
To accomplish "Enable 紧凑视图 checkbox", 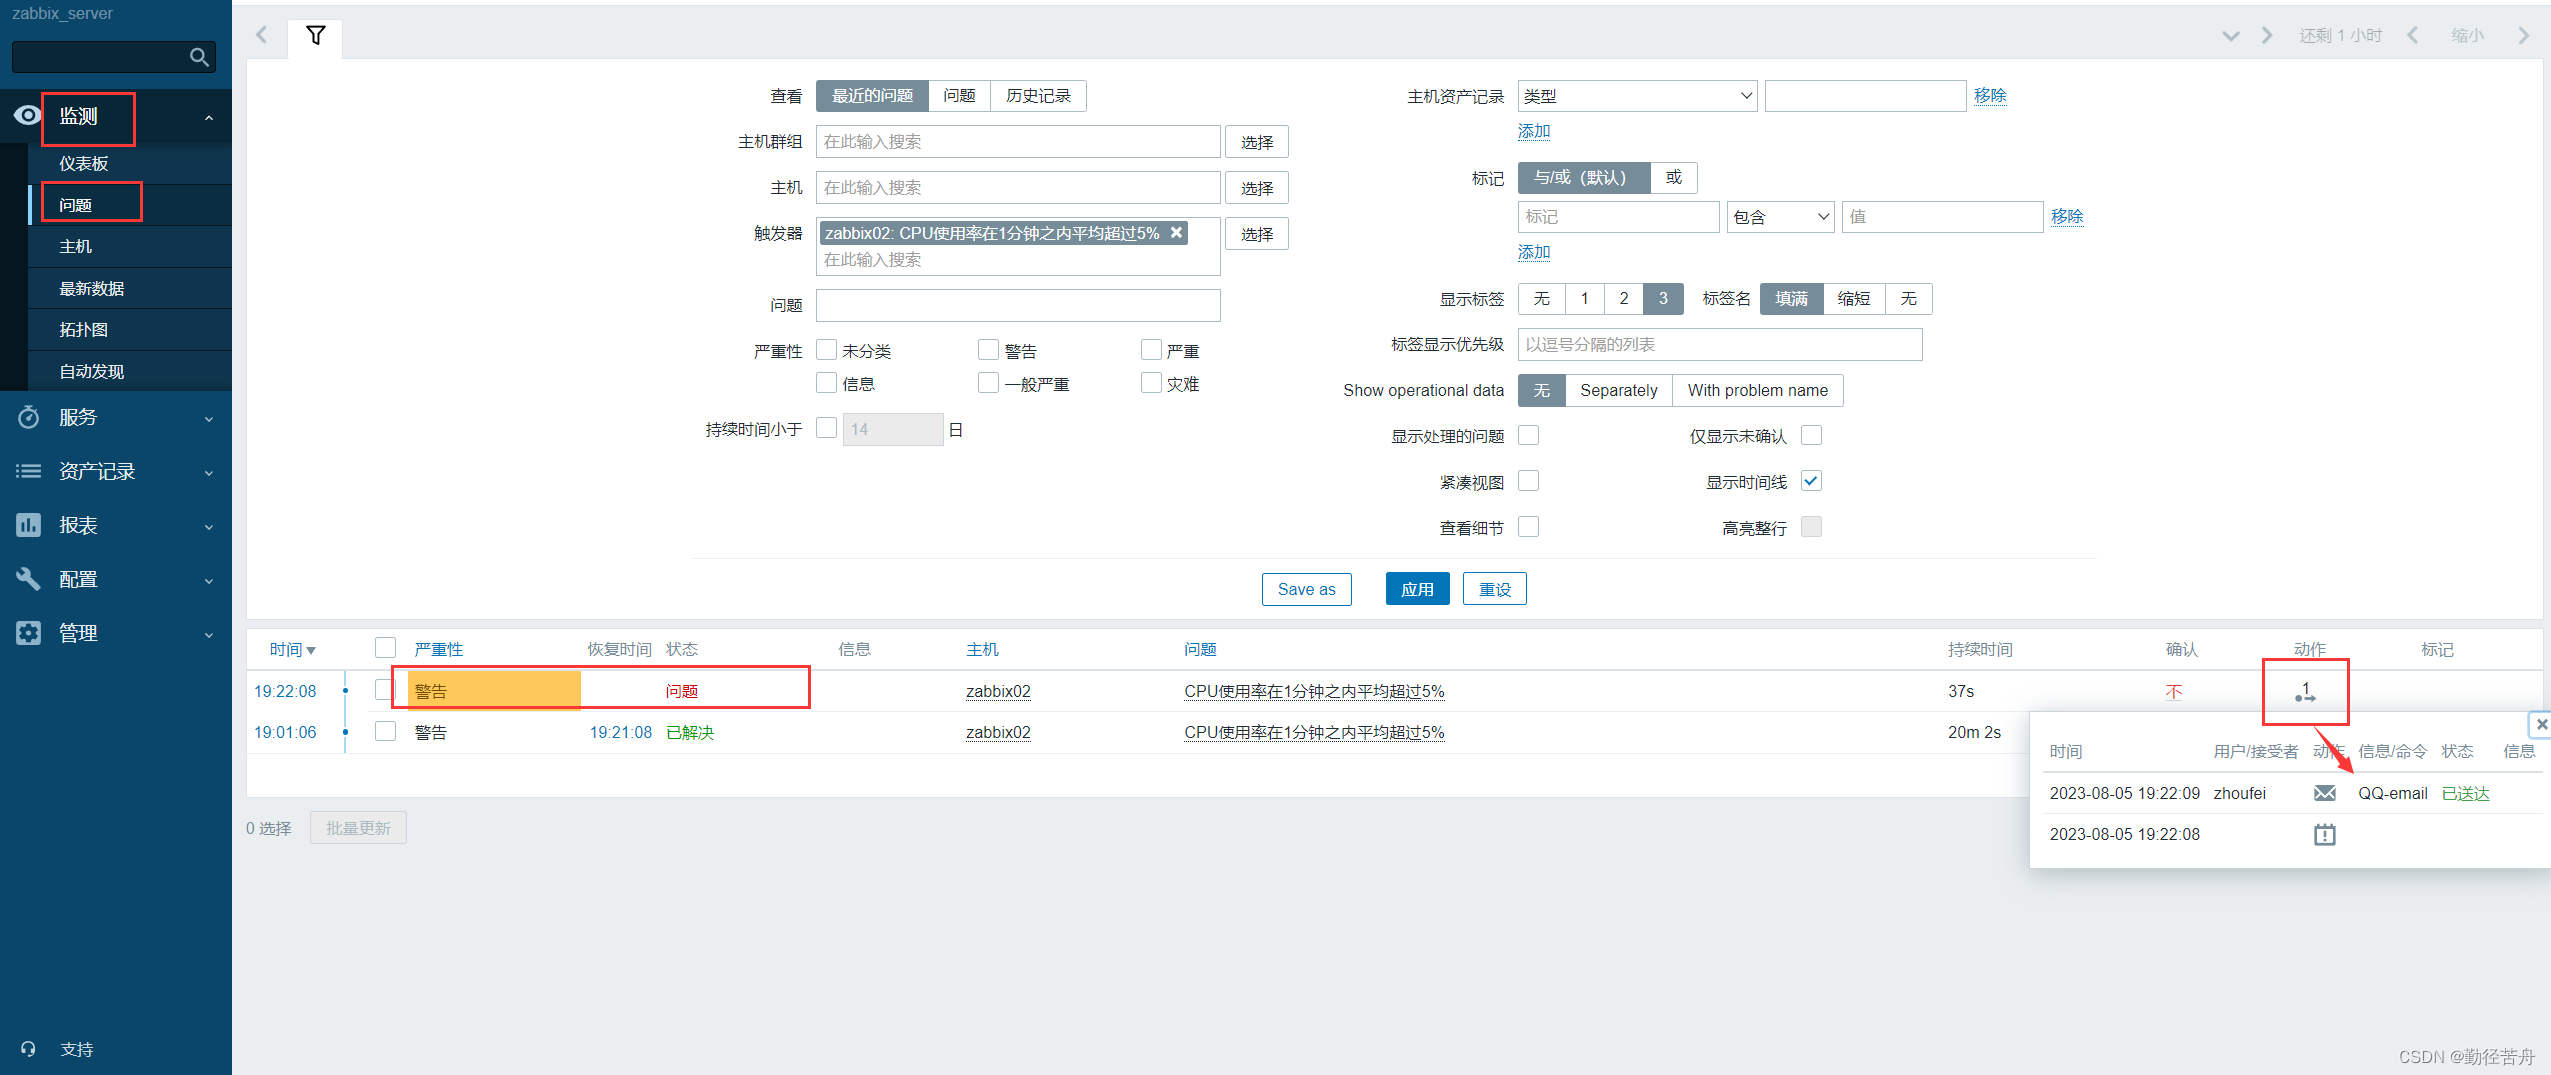I will pos(1529,481).
